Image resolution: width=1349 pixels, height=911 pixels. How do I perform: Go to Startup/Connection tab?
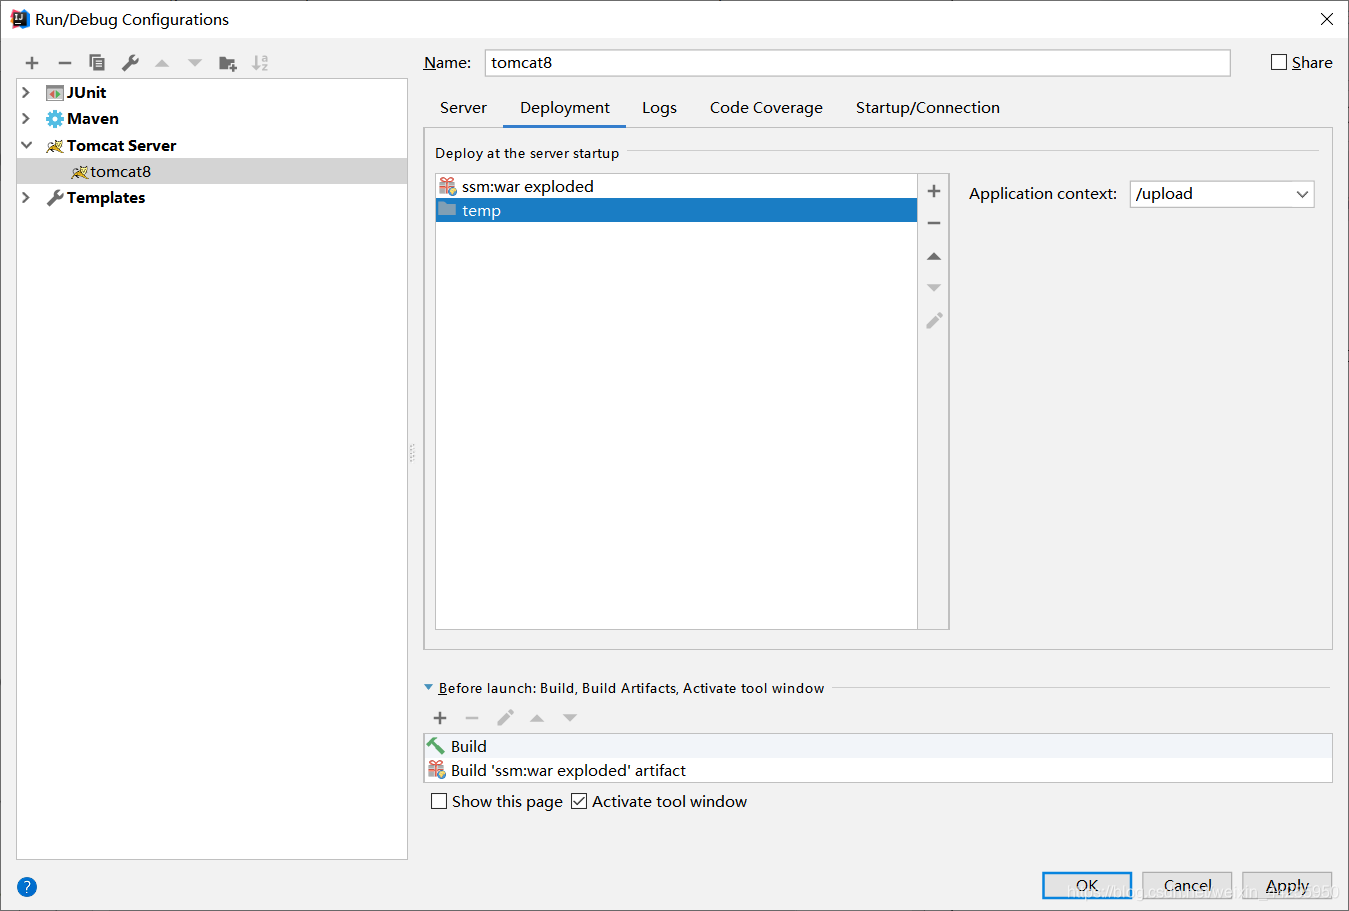928,108
